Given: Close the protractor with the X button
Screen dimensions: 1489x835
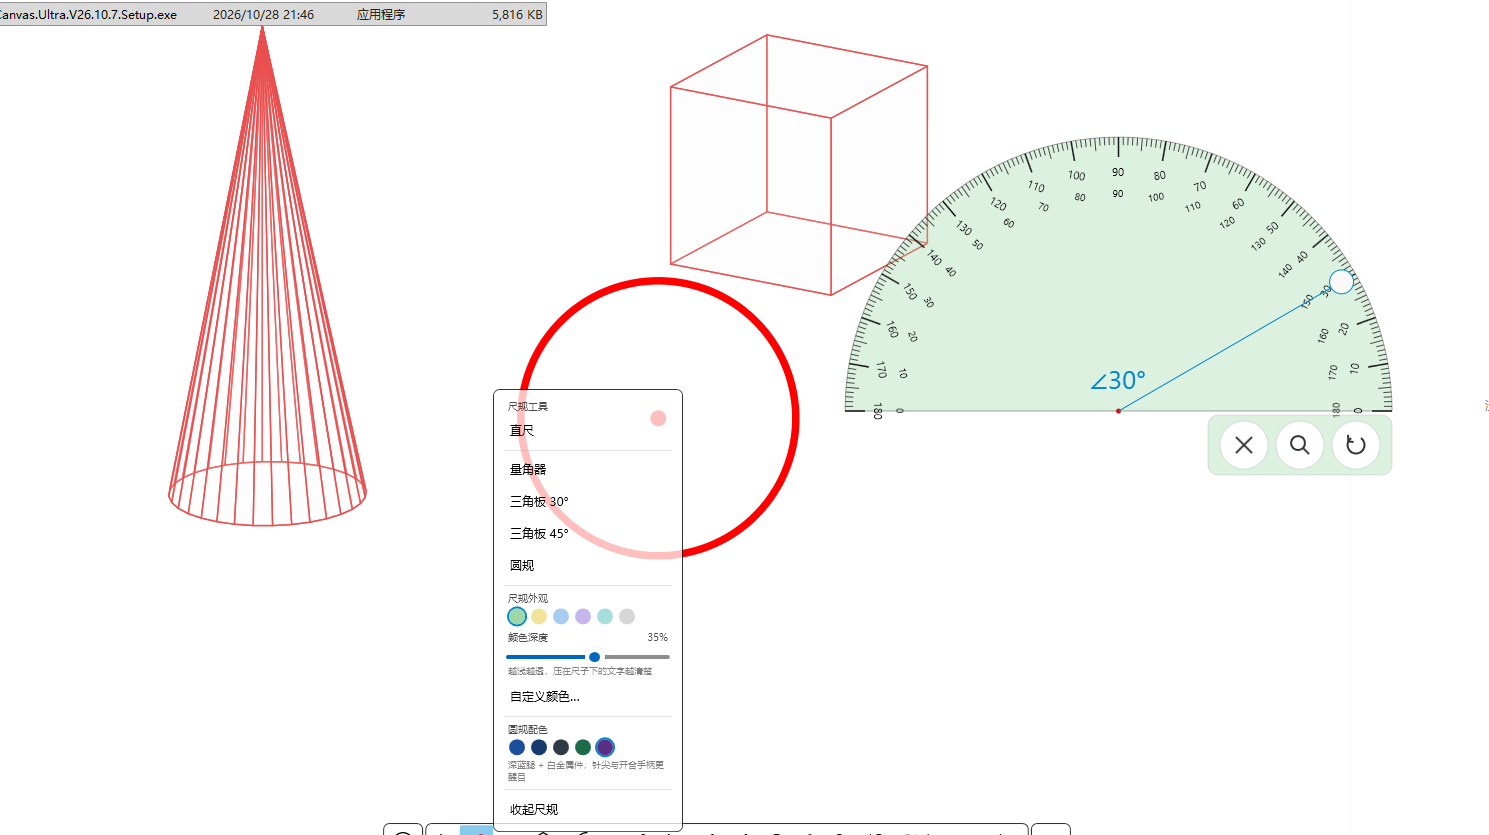Looking at the screenshot, I should click(x=1244, y=445).
